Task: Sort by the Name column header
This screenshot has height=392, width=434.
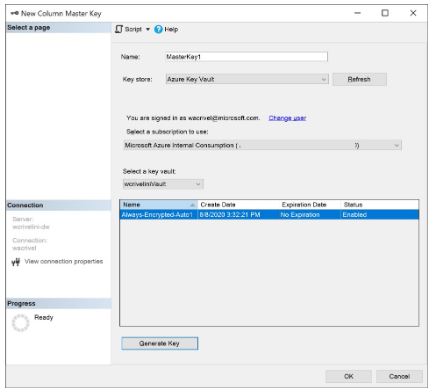Action: tap(159, 205)
